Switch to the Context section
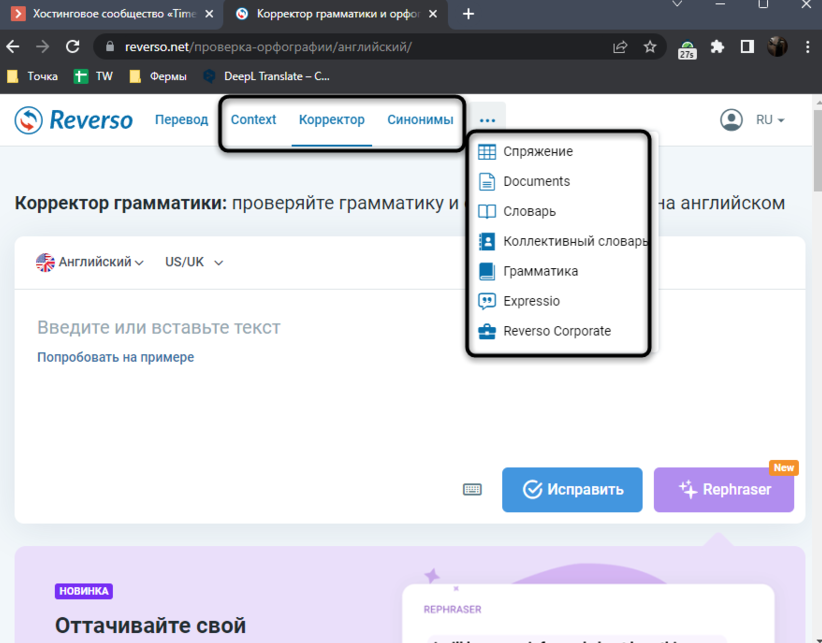 [253, 119]
